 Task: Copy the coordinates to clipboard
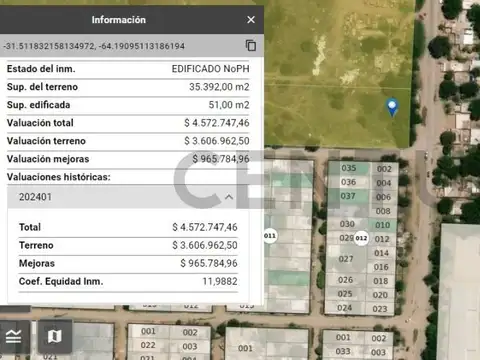point(251,45)
